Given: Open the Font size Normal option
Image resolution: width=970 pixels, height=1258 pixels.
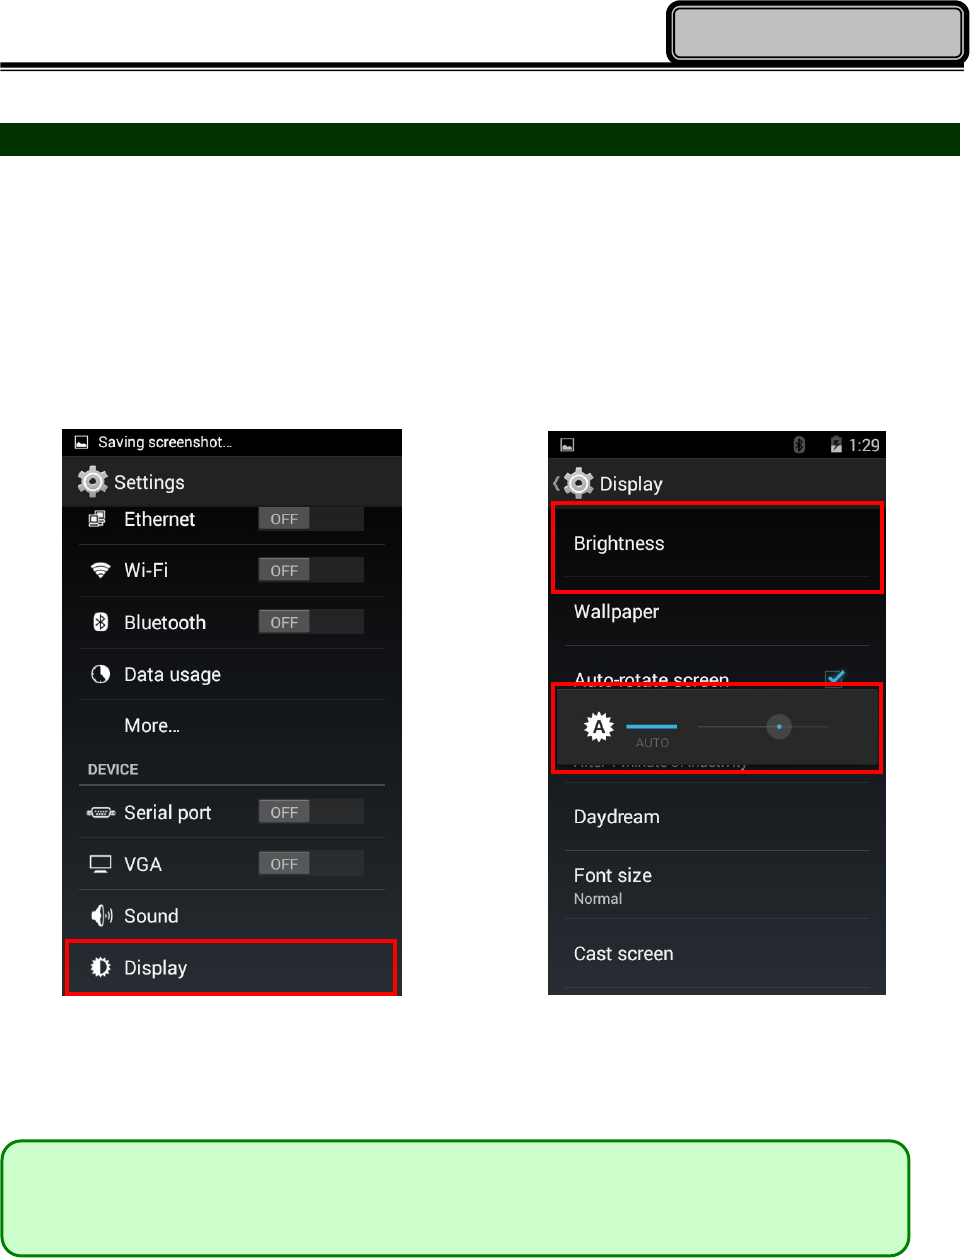Looking at the screenshot, I should pos(717,886).
